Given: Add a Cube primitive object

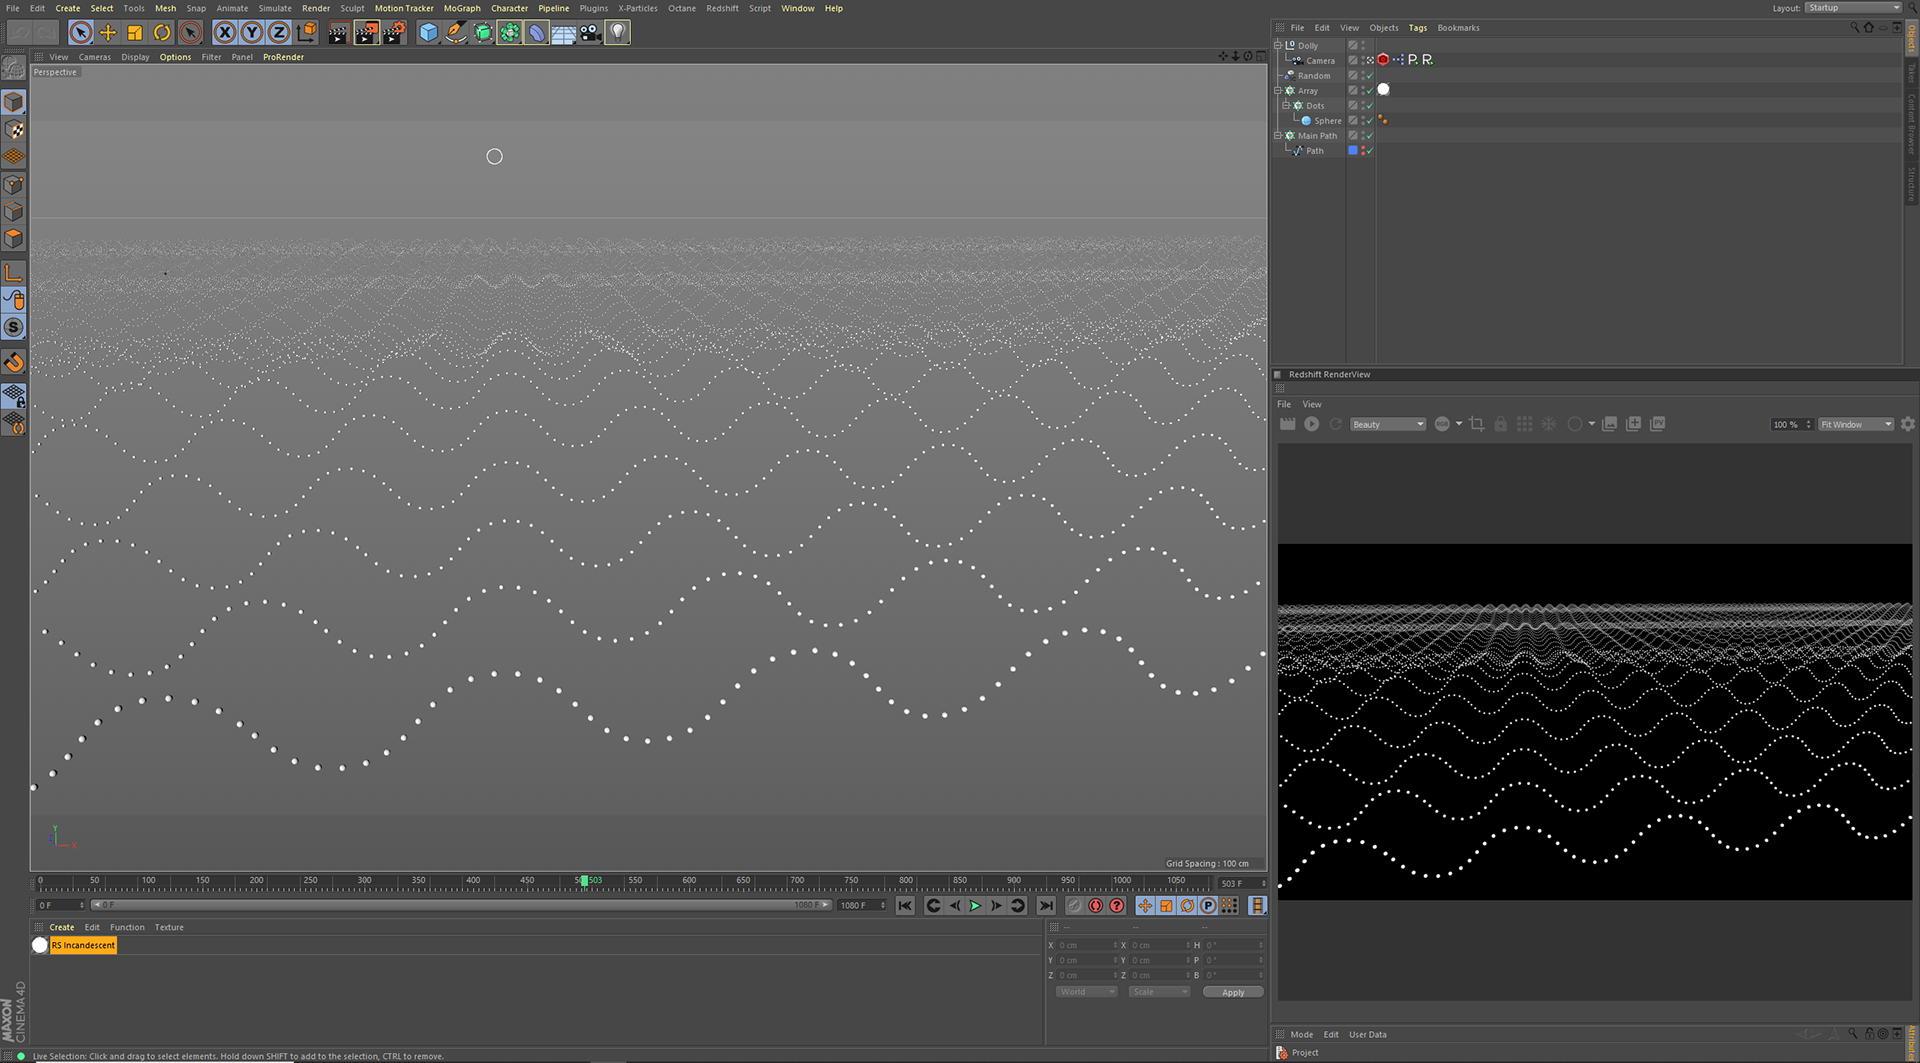Looking at the screenshot, I should (429, 33).
